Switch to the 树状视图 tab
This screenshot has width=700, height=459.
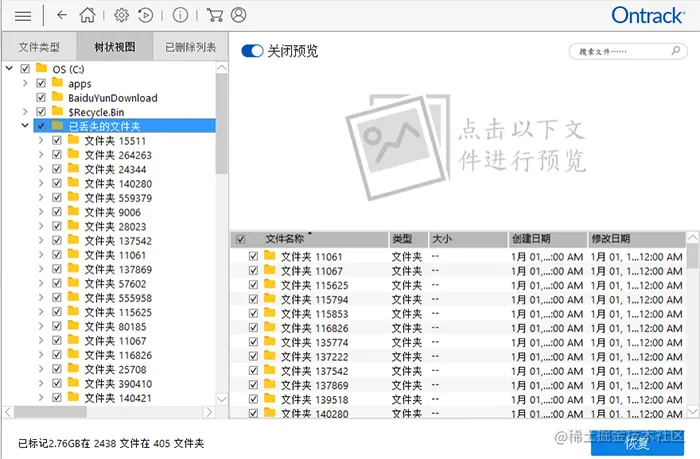[115, 46]
